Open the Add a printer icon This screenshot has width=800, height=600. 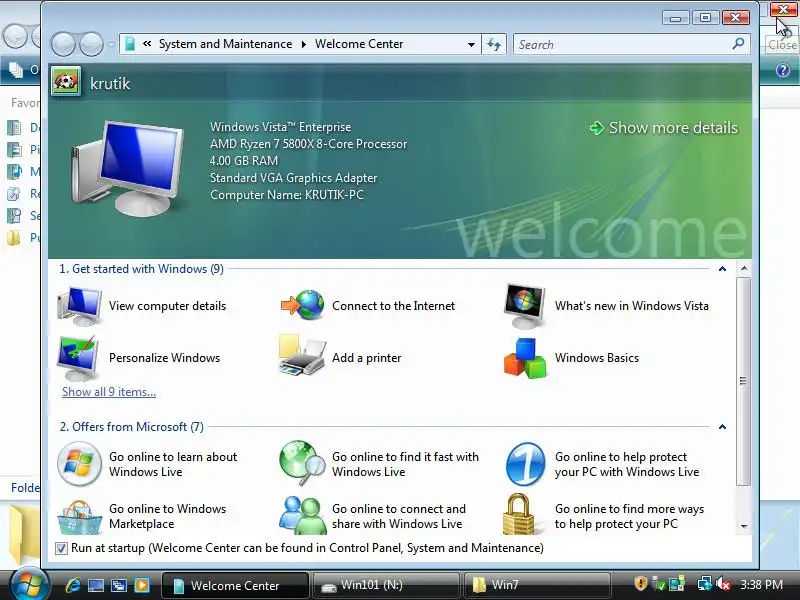click(x=303, y=356)
